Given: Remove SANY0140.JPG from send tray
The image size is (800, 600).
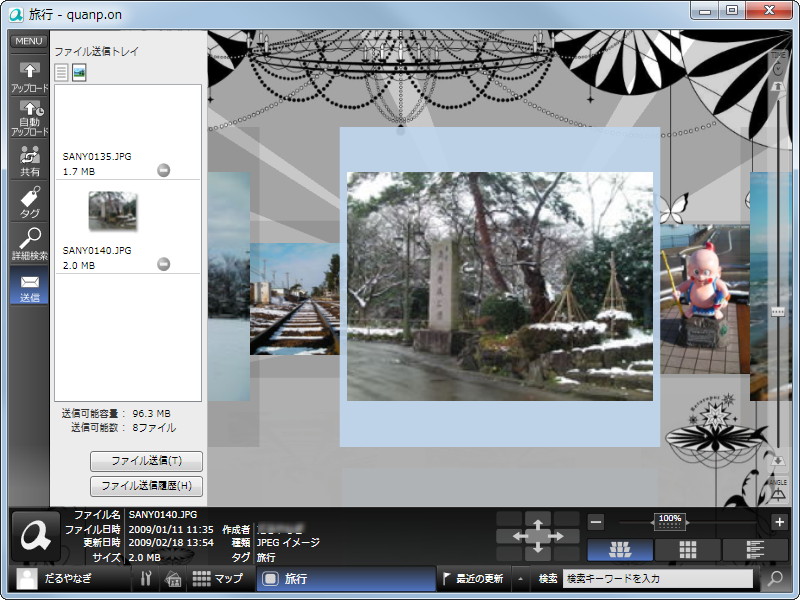Looking at the screenshot, I should pos(163,264).
